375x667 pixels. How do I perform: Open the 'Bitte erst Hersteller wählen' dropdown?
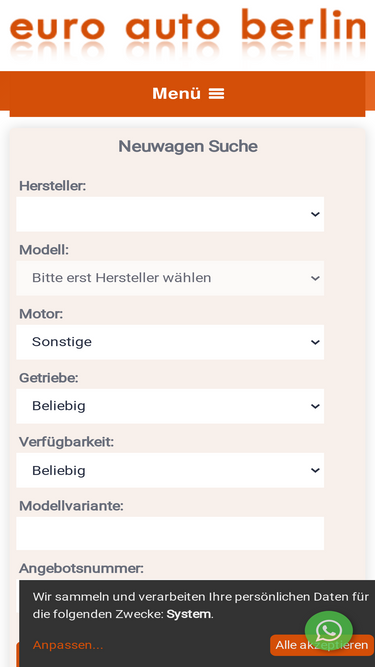[x=170, y=278]
